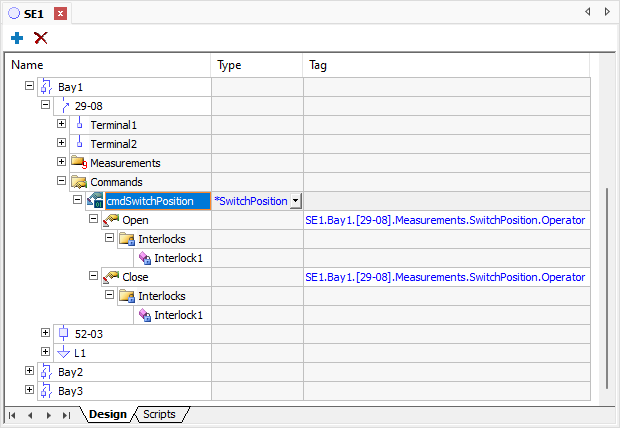Screen dimensions: 620x428
Task: Select the cmdSwitchPosition name cell
Action: 158,201
